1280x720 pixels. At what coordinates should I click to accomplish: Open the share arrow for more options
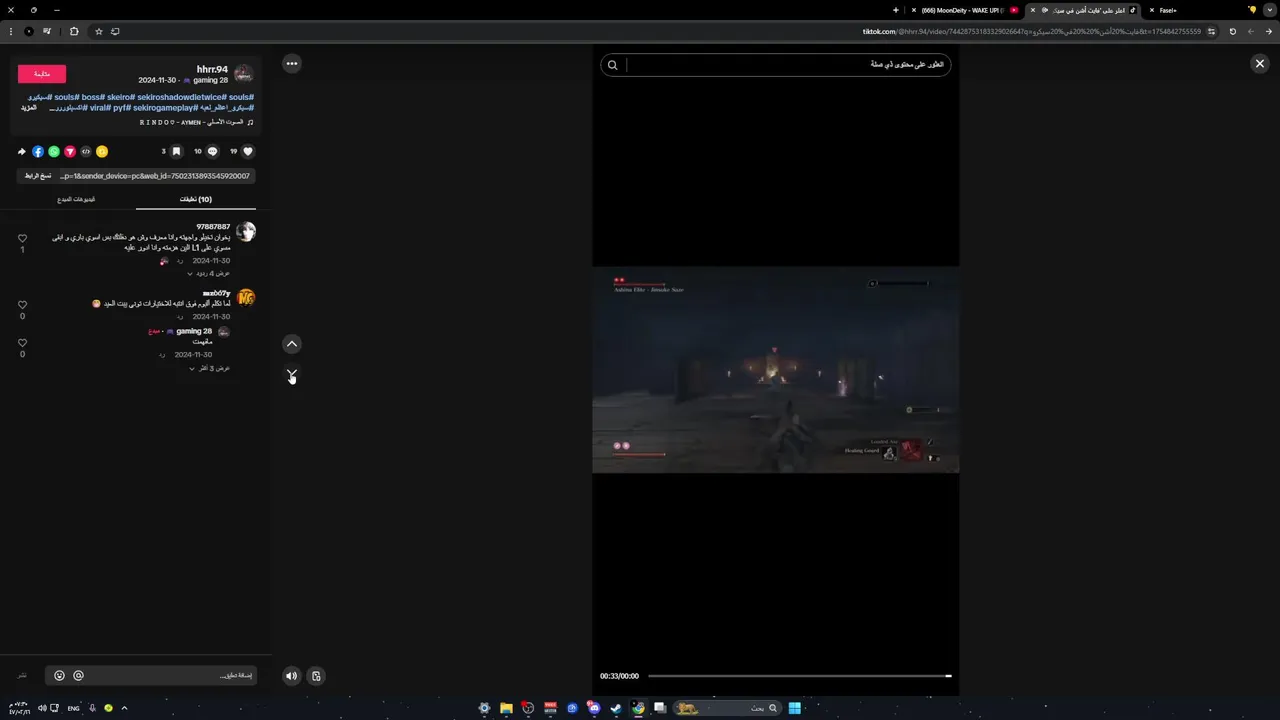coord(22,152)
